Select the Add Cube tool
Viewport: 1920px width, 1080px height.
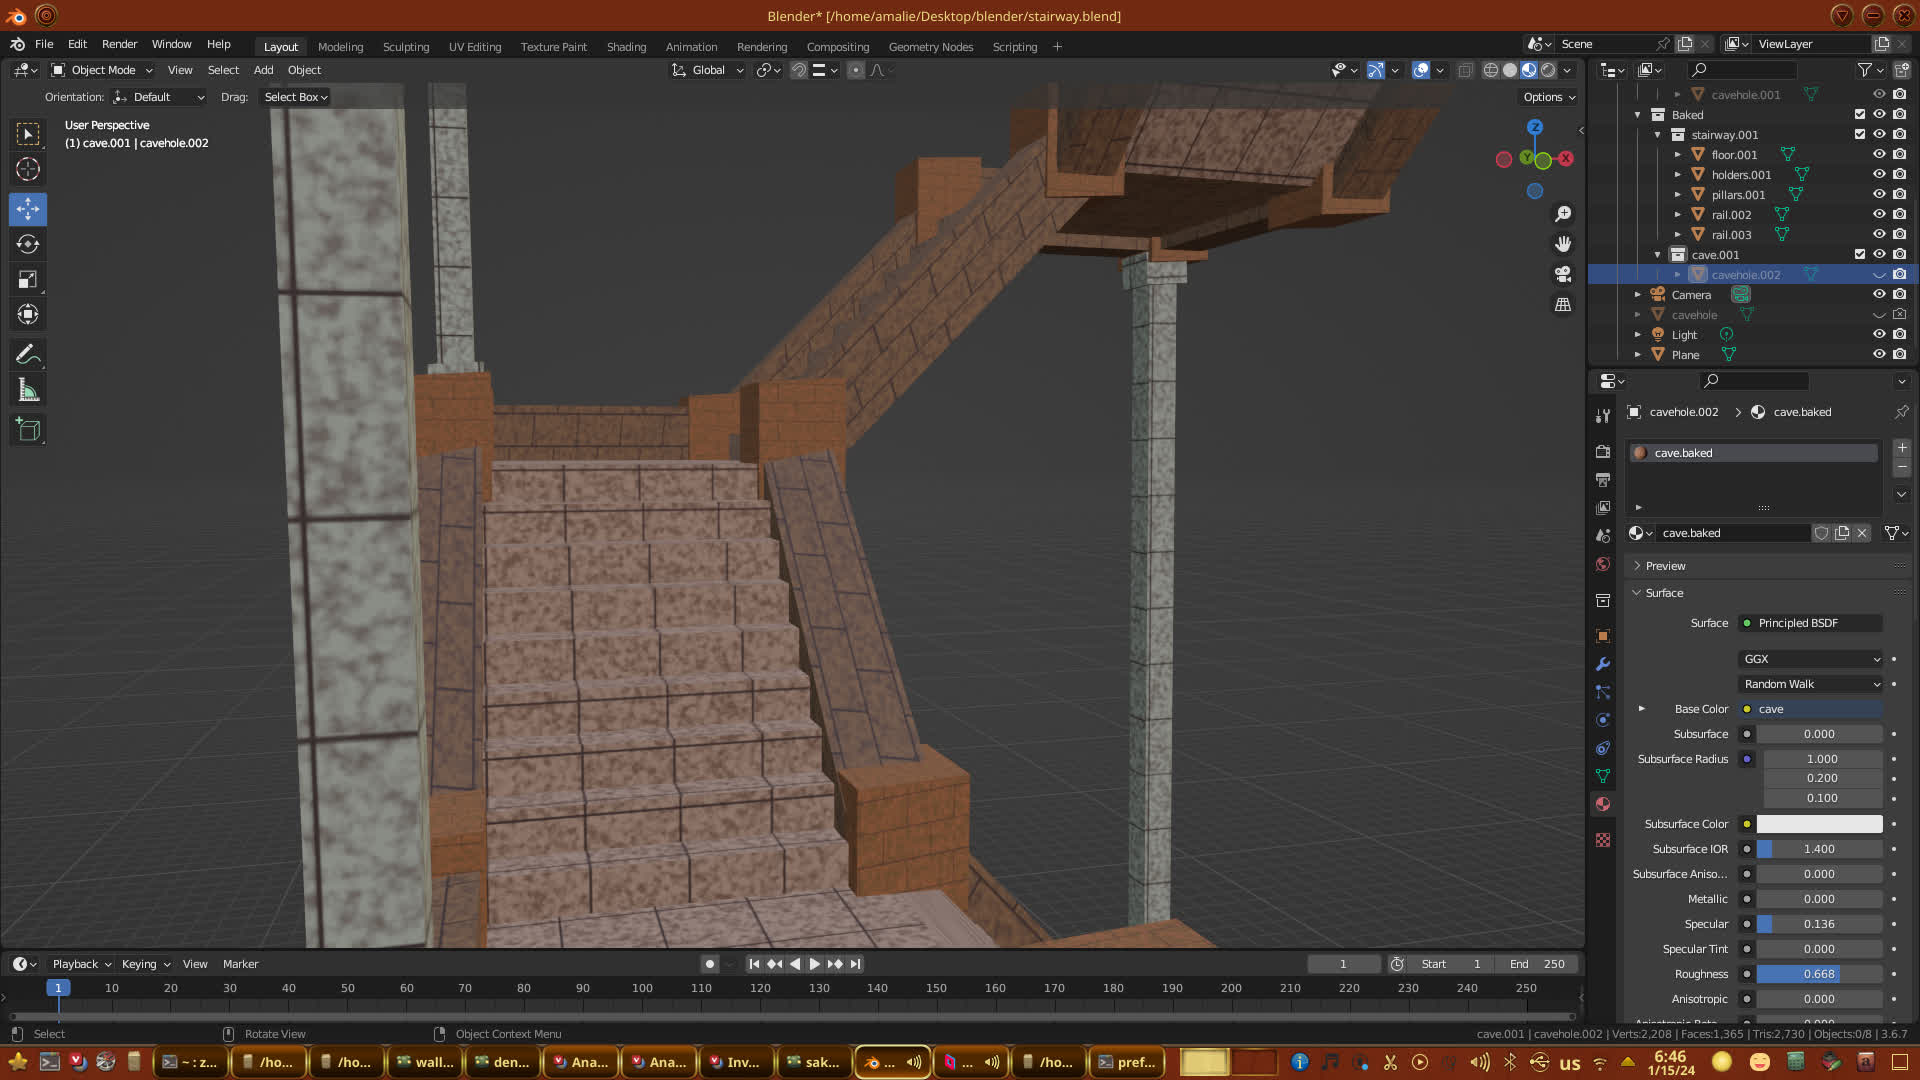[x=28, y=430]
